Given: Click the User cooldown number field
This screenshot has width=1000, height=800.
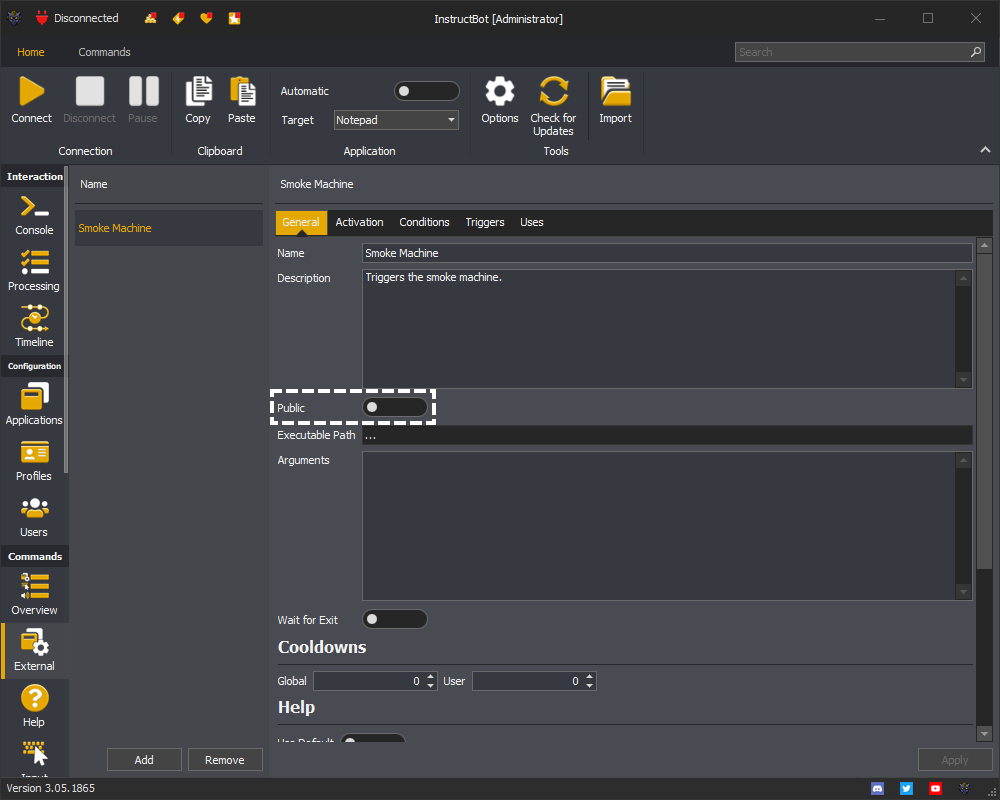Looking at the screenshot, I should coord(528,681).
